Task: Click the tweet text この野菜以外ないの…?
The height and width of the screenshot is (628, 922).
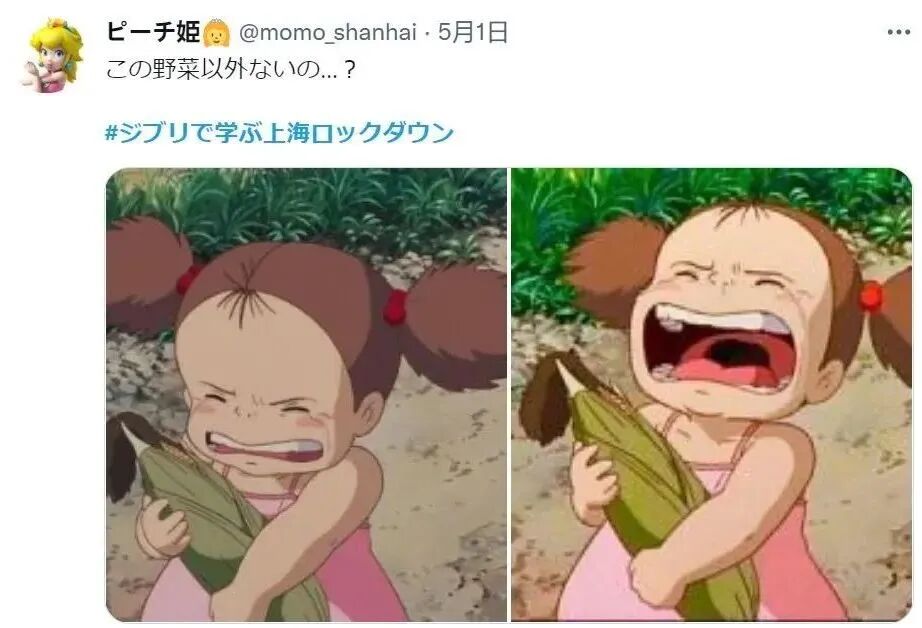Action: tap(230, 70)
